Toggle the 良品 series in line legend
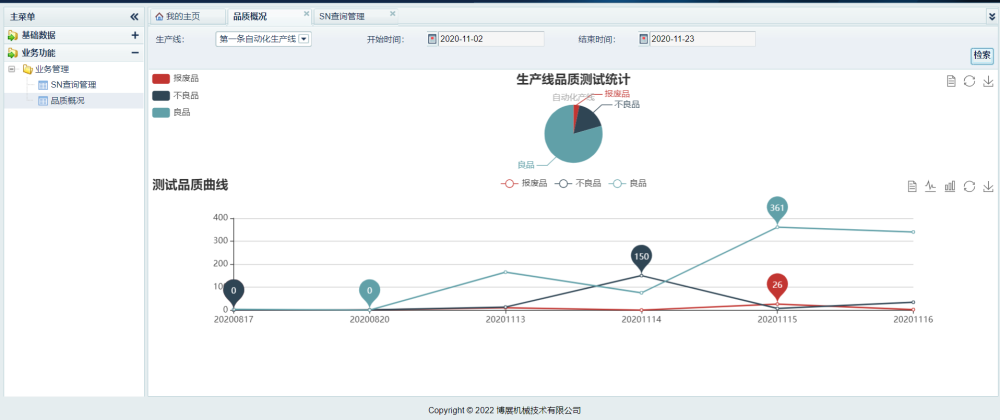1000x420 pixels. click(x=628, y=184)
